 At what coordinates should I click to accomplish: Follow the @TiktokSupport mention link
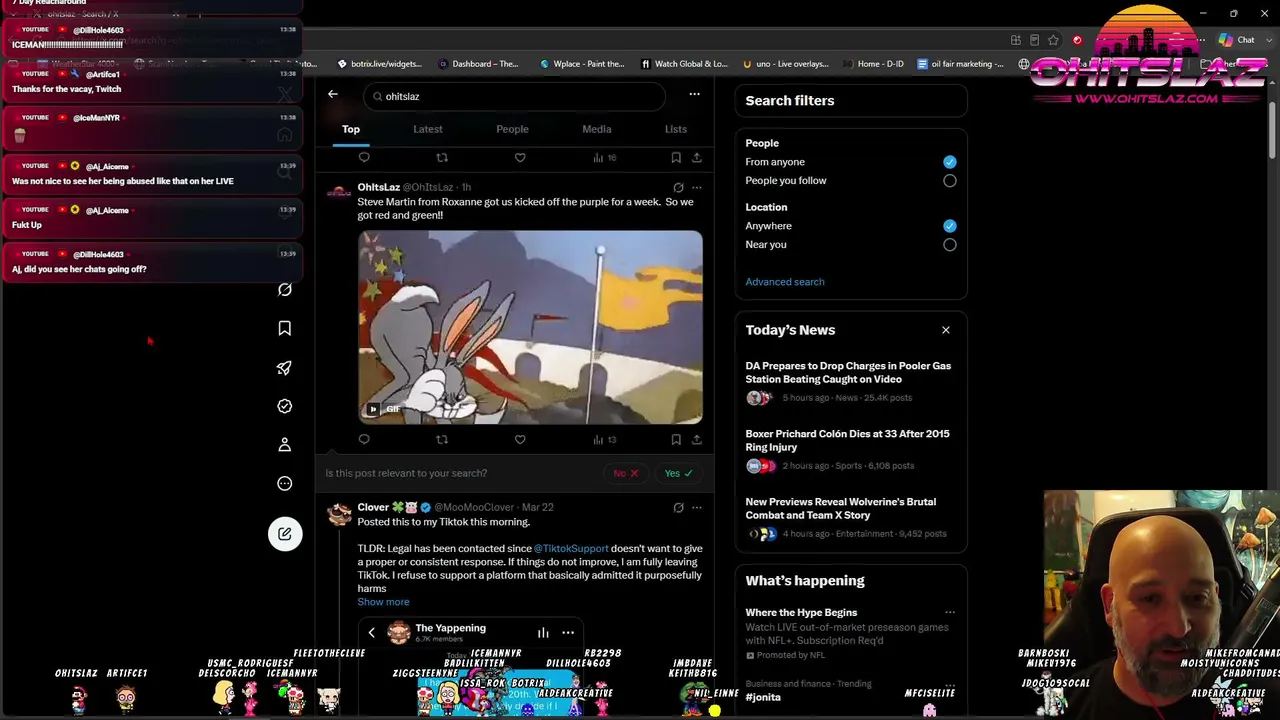[571, 549]
